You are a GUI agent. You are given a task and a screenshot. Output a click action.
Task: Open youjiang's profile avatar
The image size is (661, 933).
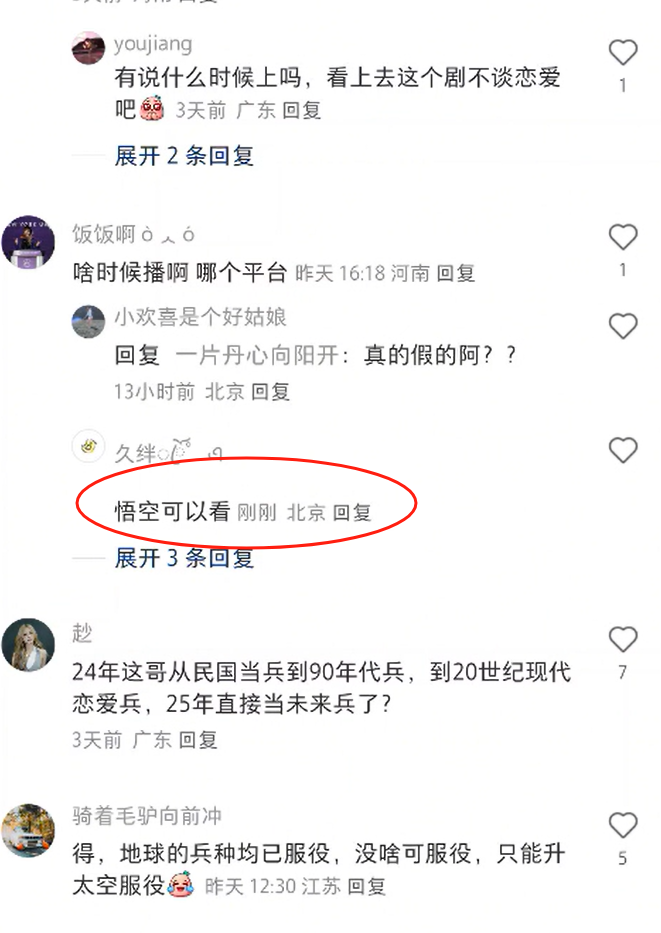click(x=89, y=48)
